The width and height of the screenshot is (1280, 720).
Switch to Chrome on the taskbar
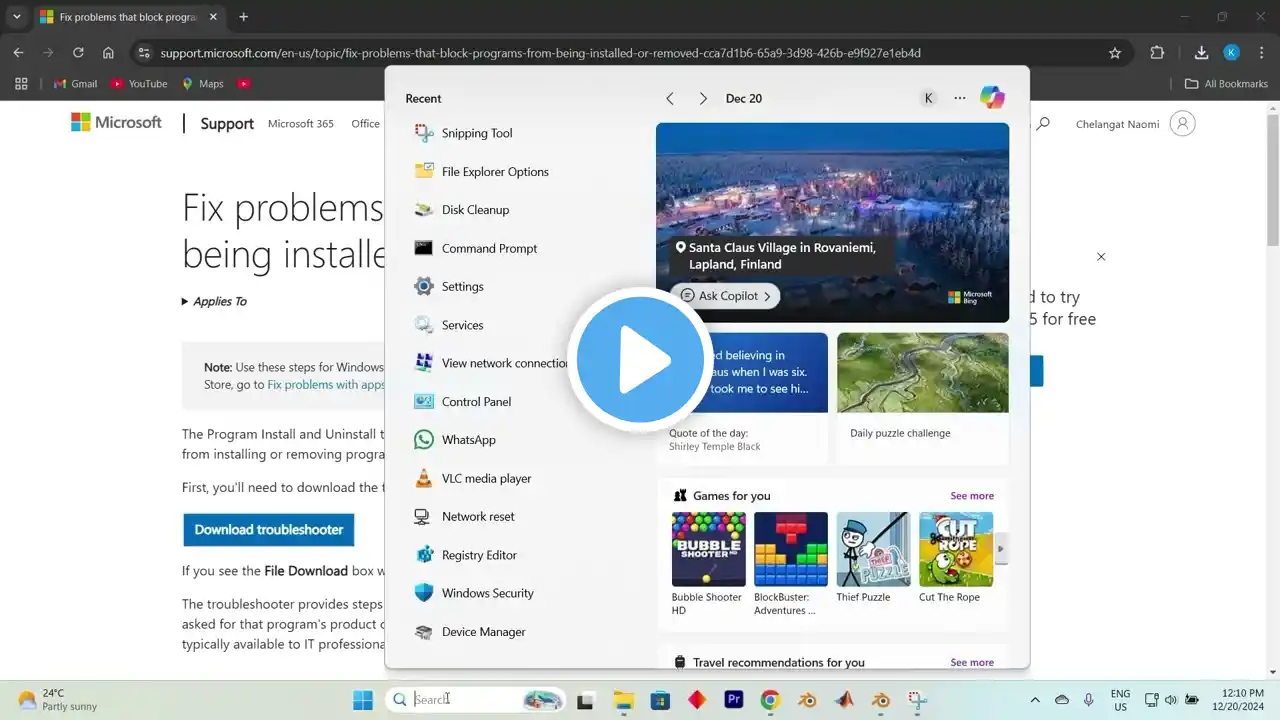click(770, 700)
